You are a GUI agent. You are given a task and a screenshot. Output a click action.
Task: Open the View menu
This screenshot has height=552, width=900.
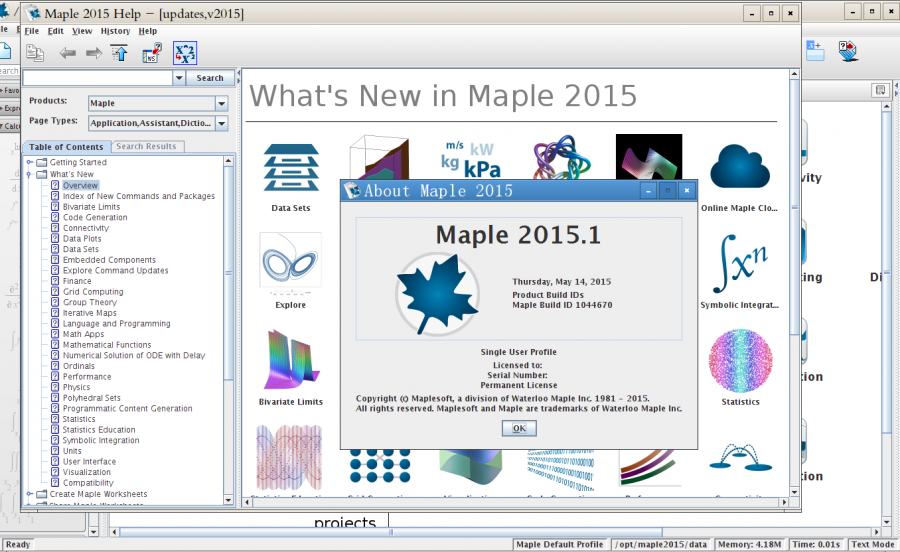point(82,31)
